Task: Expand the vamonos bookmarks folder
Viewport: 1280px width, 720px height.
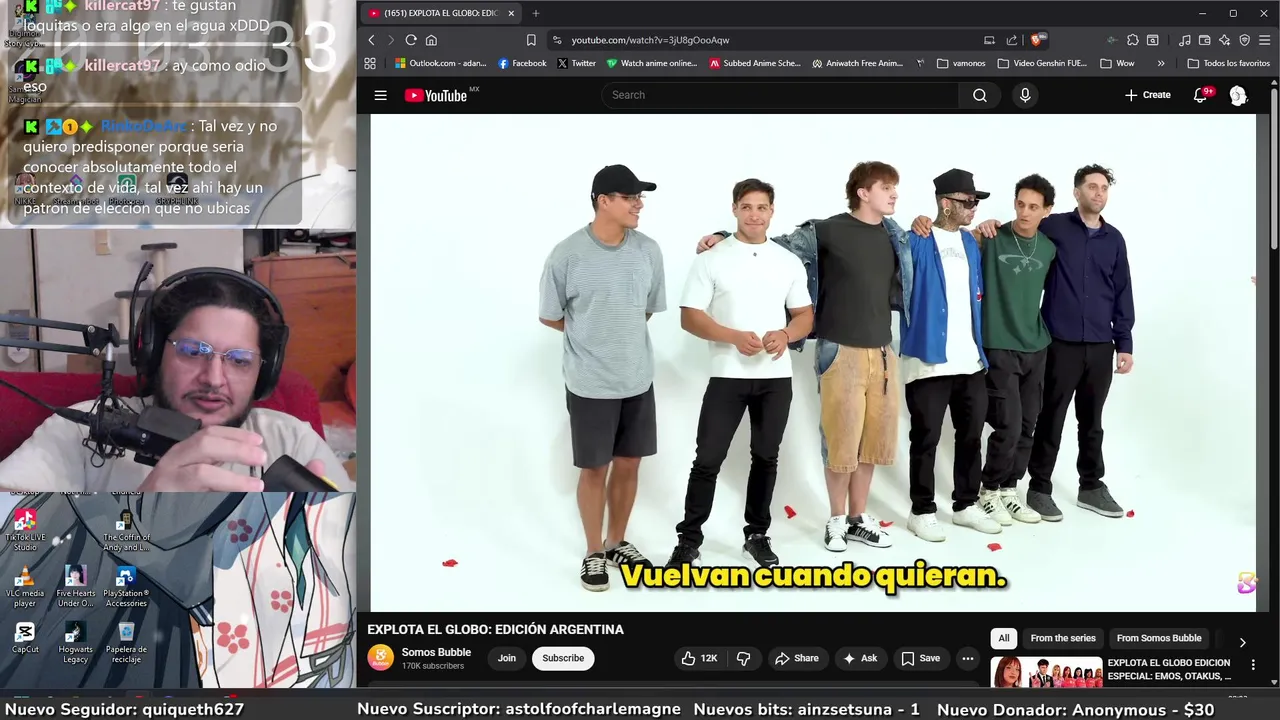Action: pyautogui.click(x=961, y=63)
